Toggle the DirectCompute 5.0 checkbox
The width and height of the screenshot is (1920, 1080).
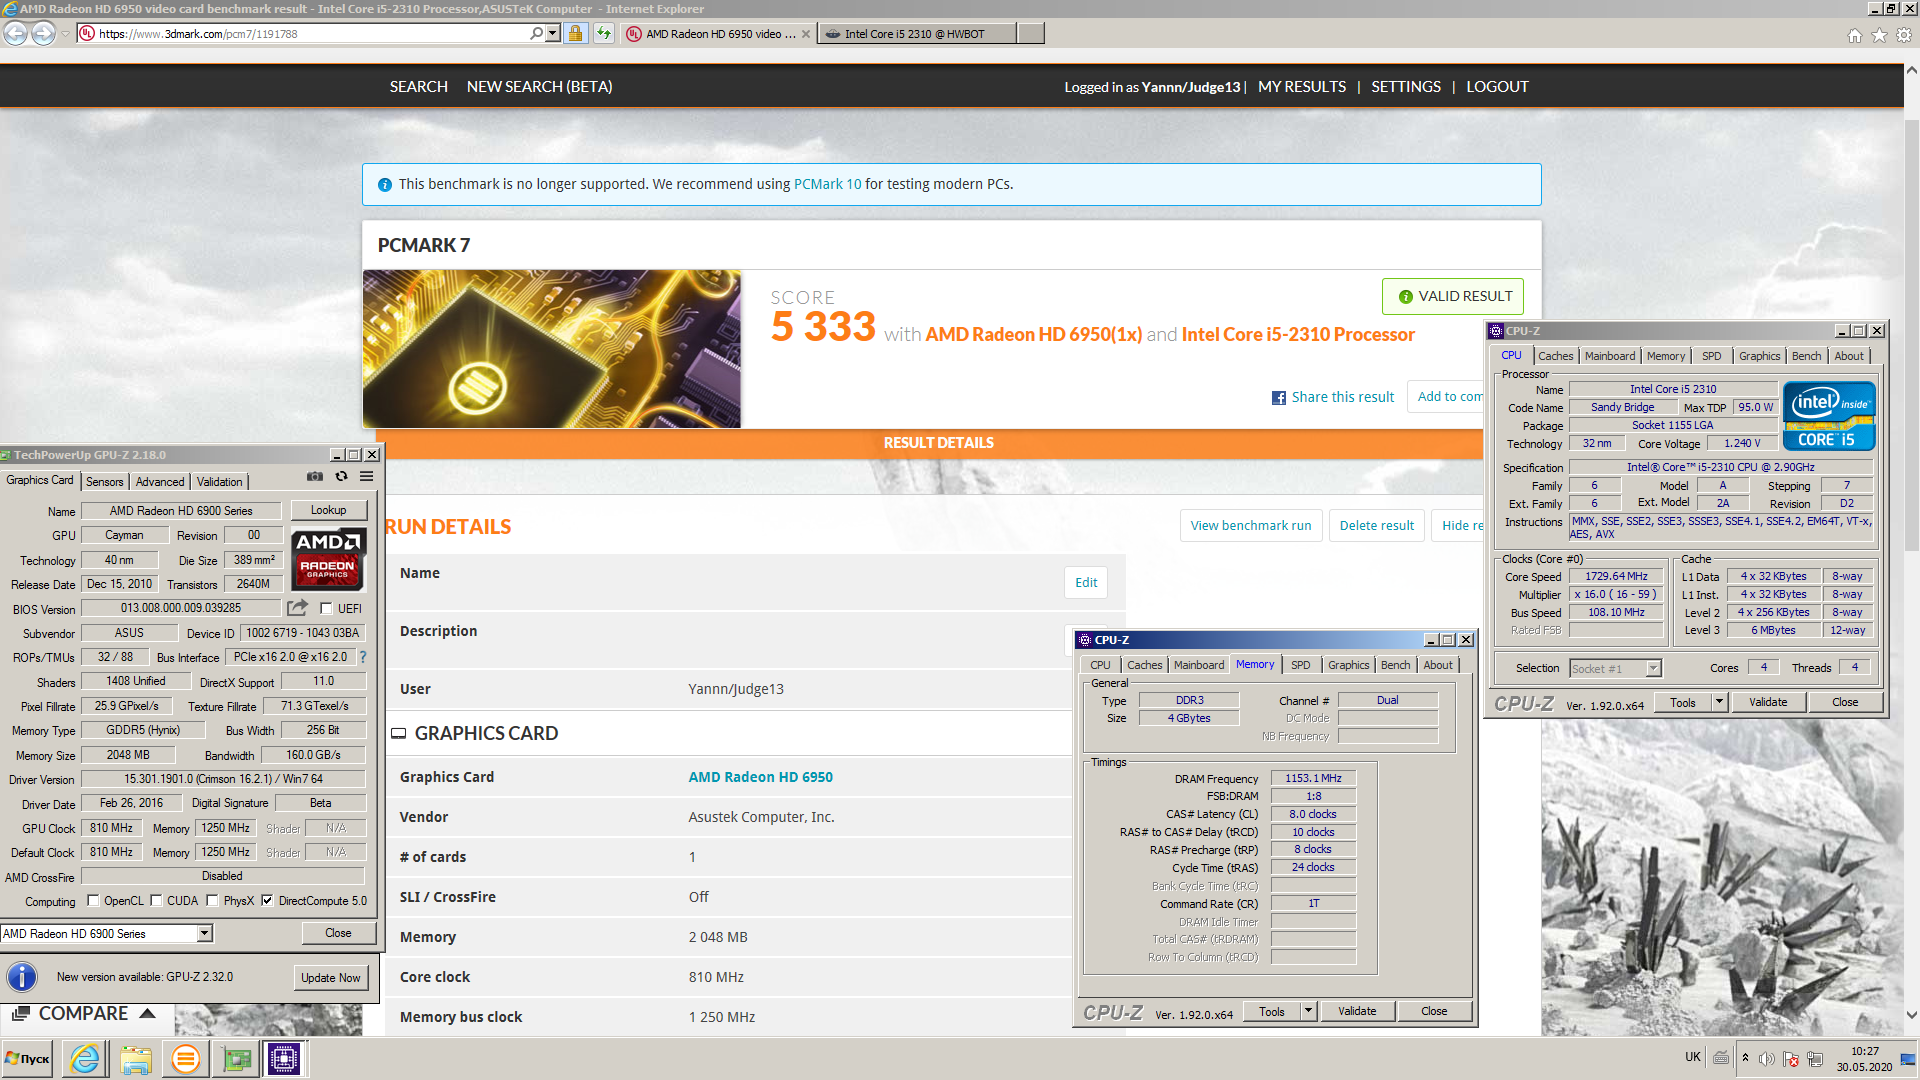click(267, 900)
